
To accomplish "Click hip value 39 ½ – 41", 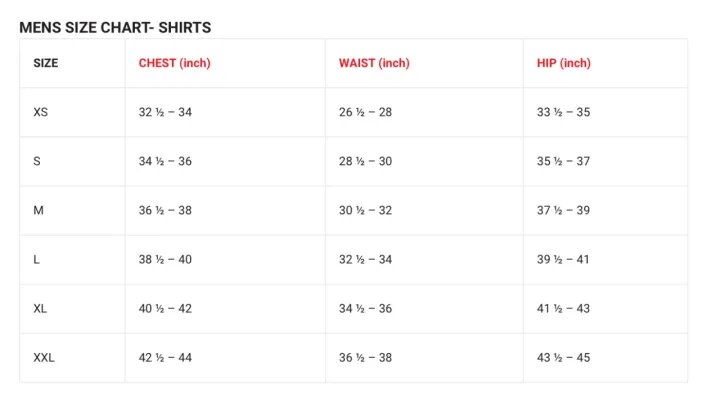I will (563, 259).
